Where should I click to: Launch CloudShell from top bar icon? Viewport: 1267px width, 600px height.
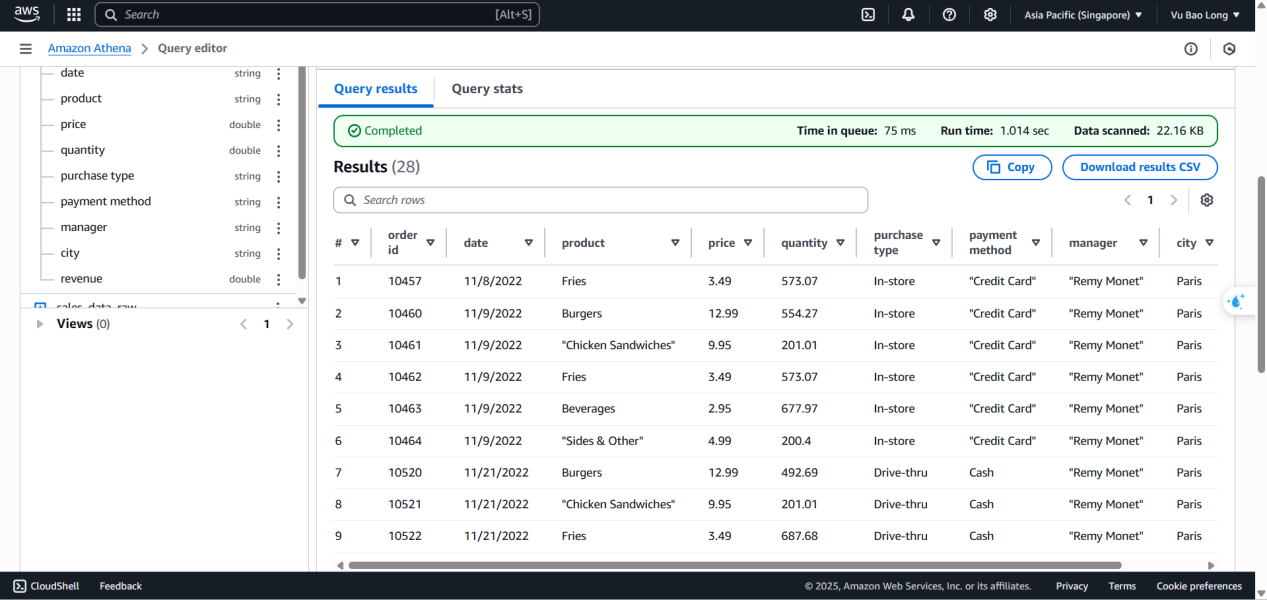(x=869, y=15)
